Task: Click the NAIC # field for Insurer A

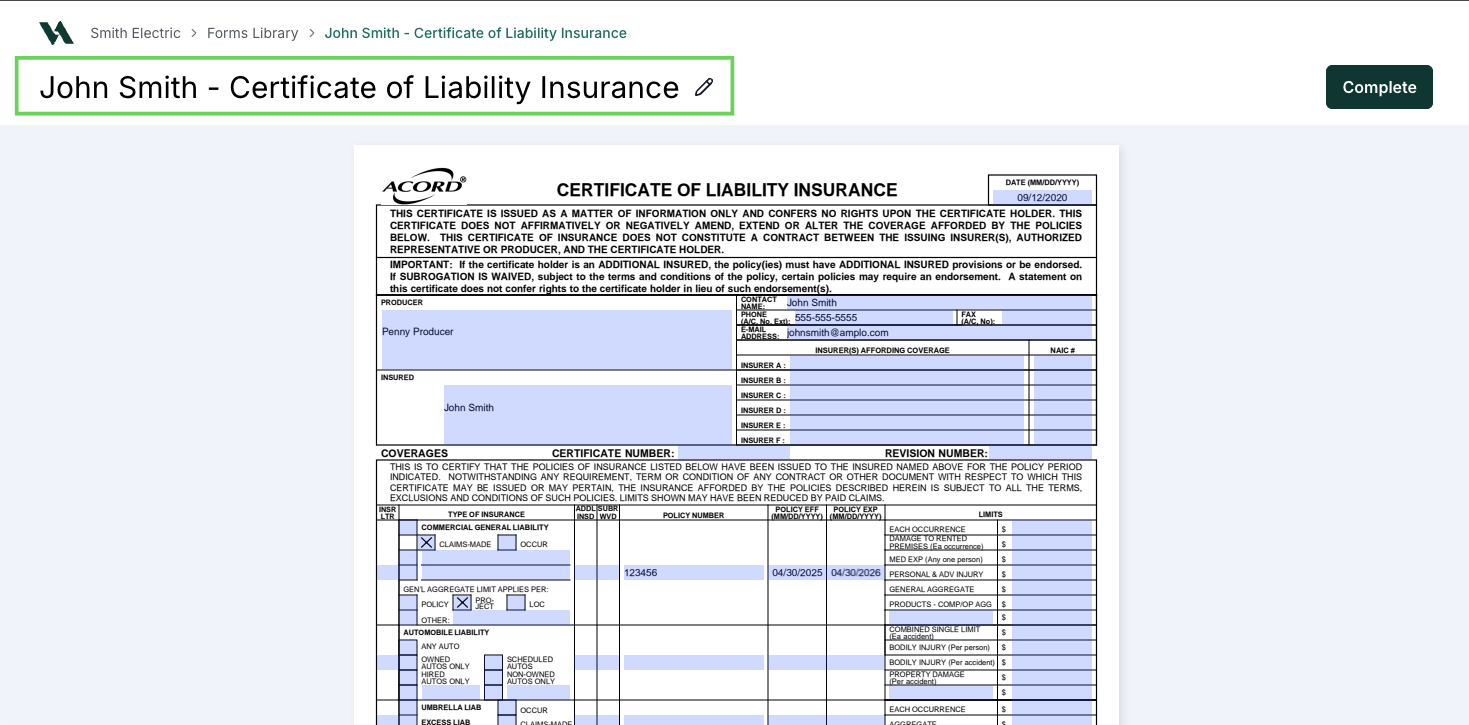Action: 1064,365
